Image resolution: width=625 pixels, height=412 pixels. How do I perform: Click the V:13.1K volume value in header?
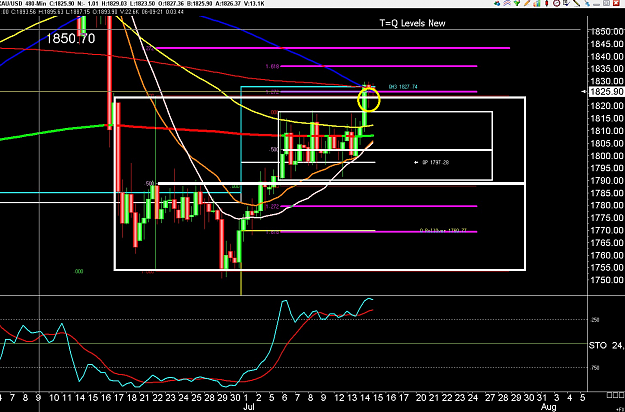252,4
